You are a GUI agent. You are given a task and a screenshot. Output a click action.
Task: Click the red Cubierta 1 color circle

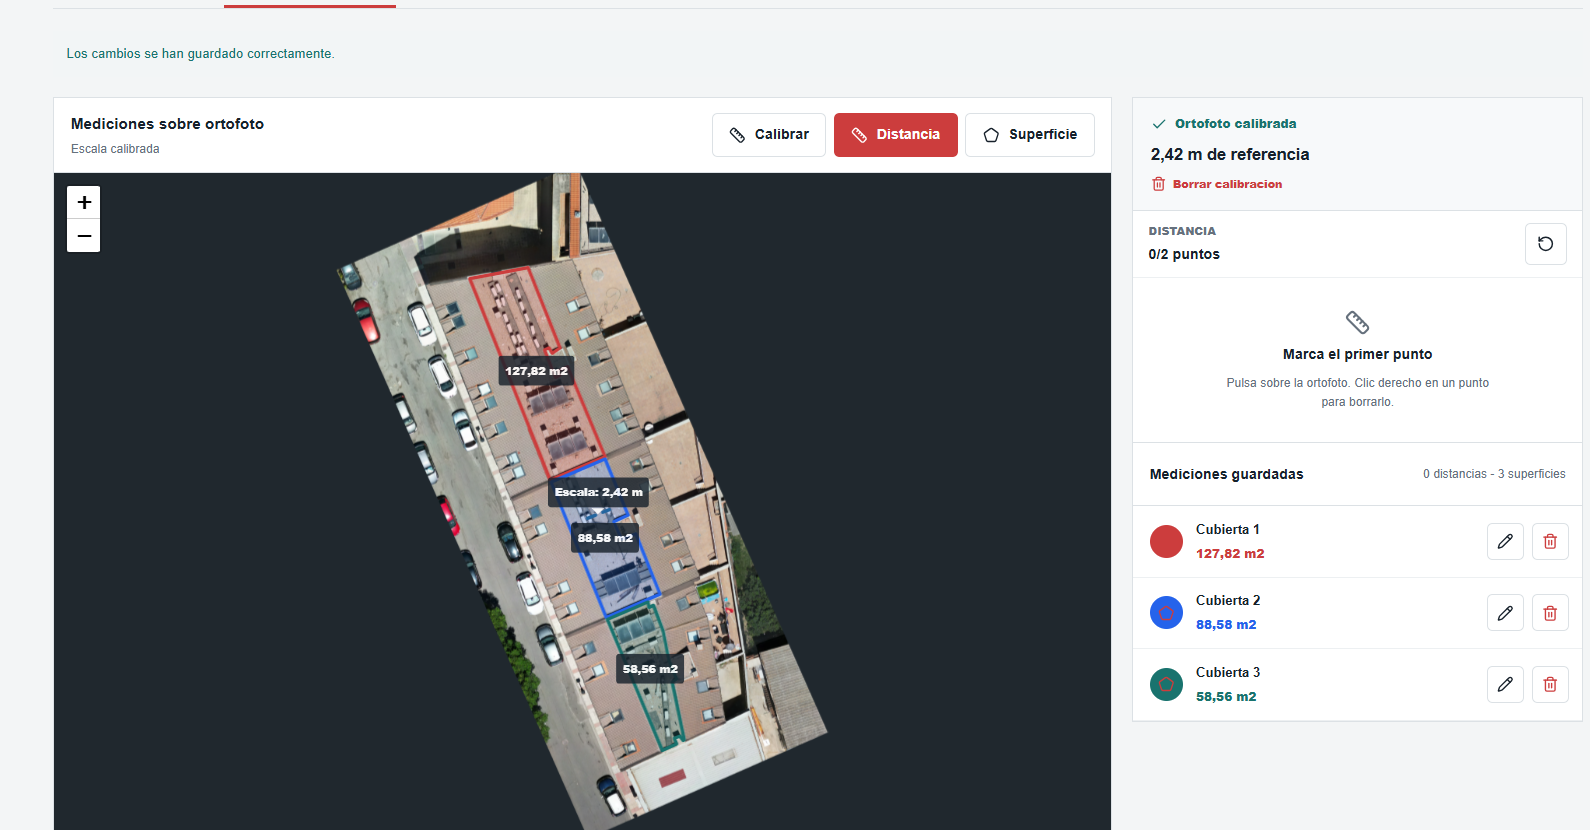tap(1166, 541)
